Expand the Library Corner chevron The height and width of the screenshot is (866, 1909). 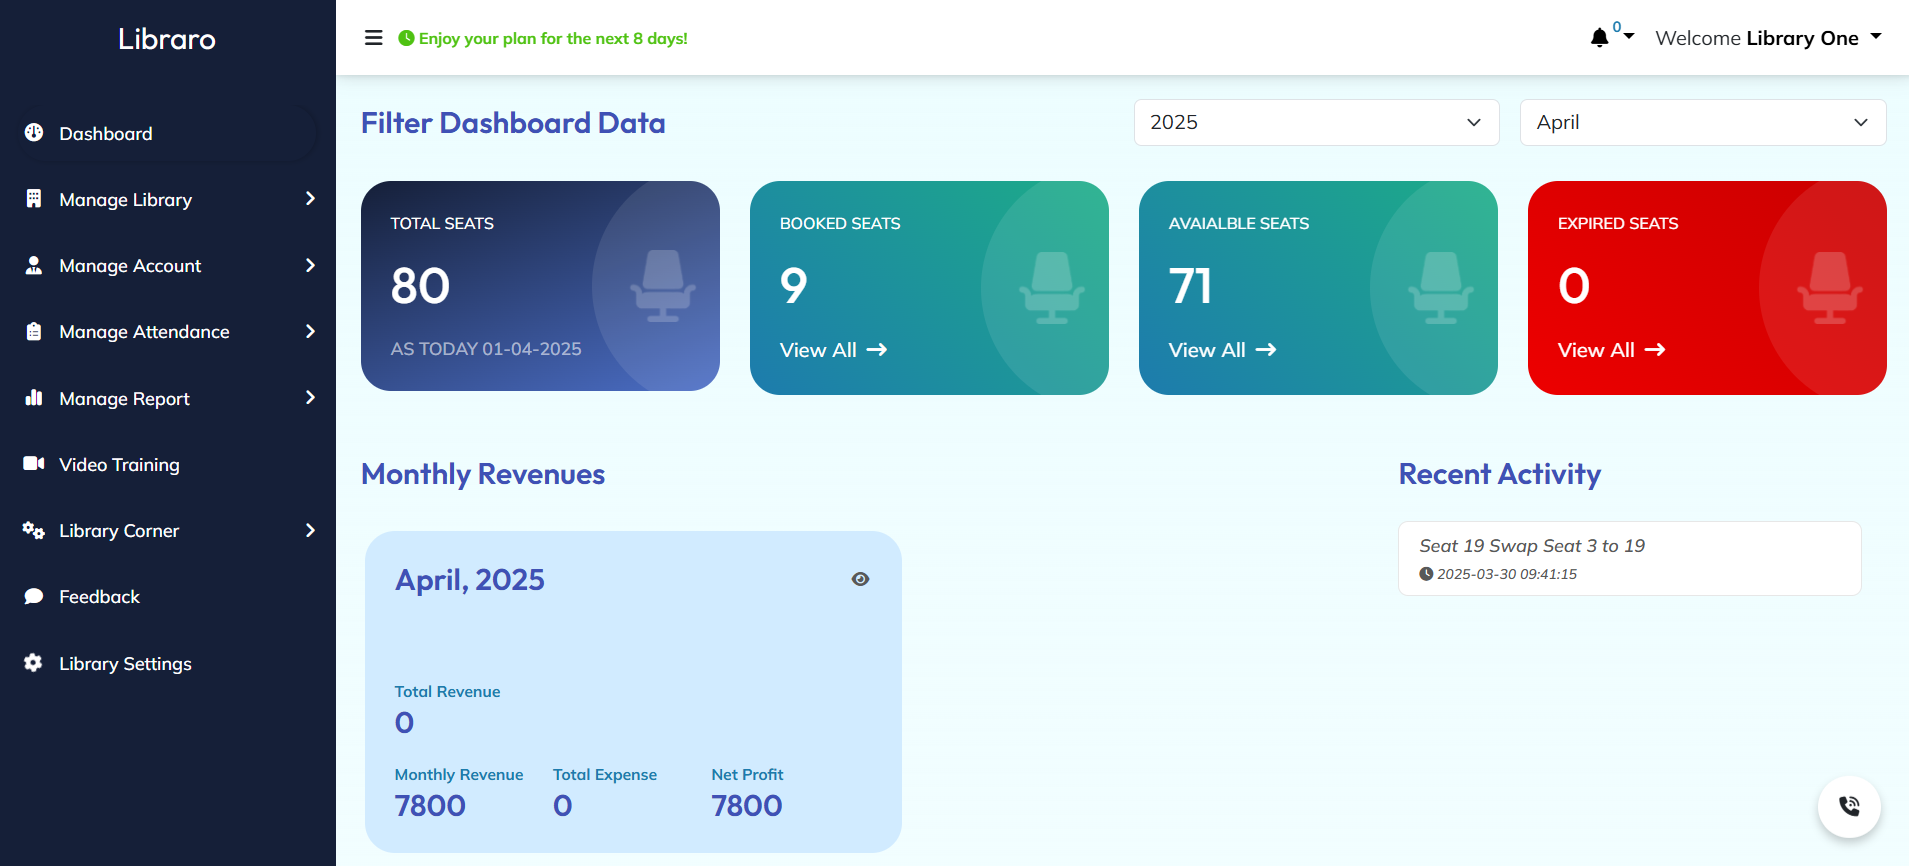point(310,530)
